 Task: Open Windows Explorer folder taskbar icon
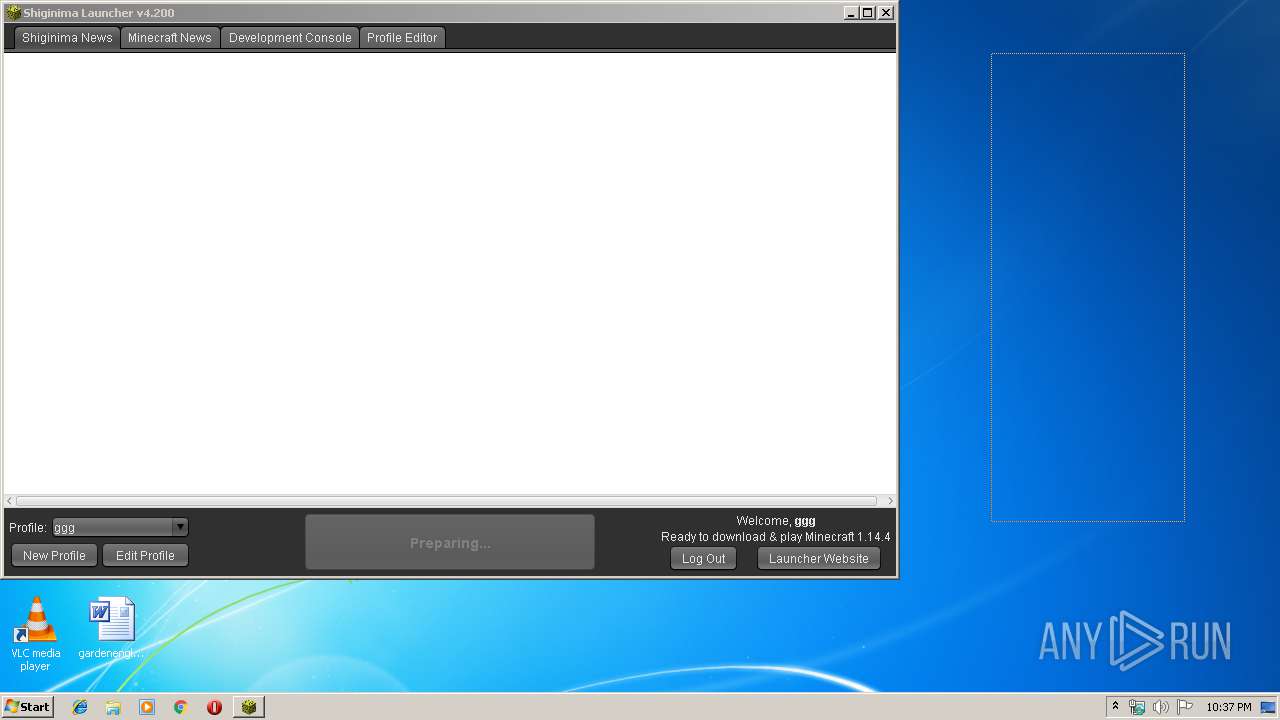click(x=113, y=707)
